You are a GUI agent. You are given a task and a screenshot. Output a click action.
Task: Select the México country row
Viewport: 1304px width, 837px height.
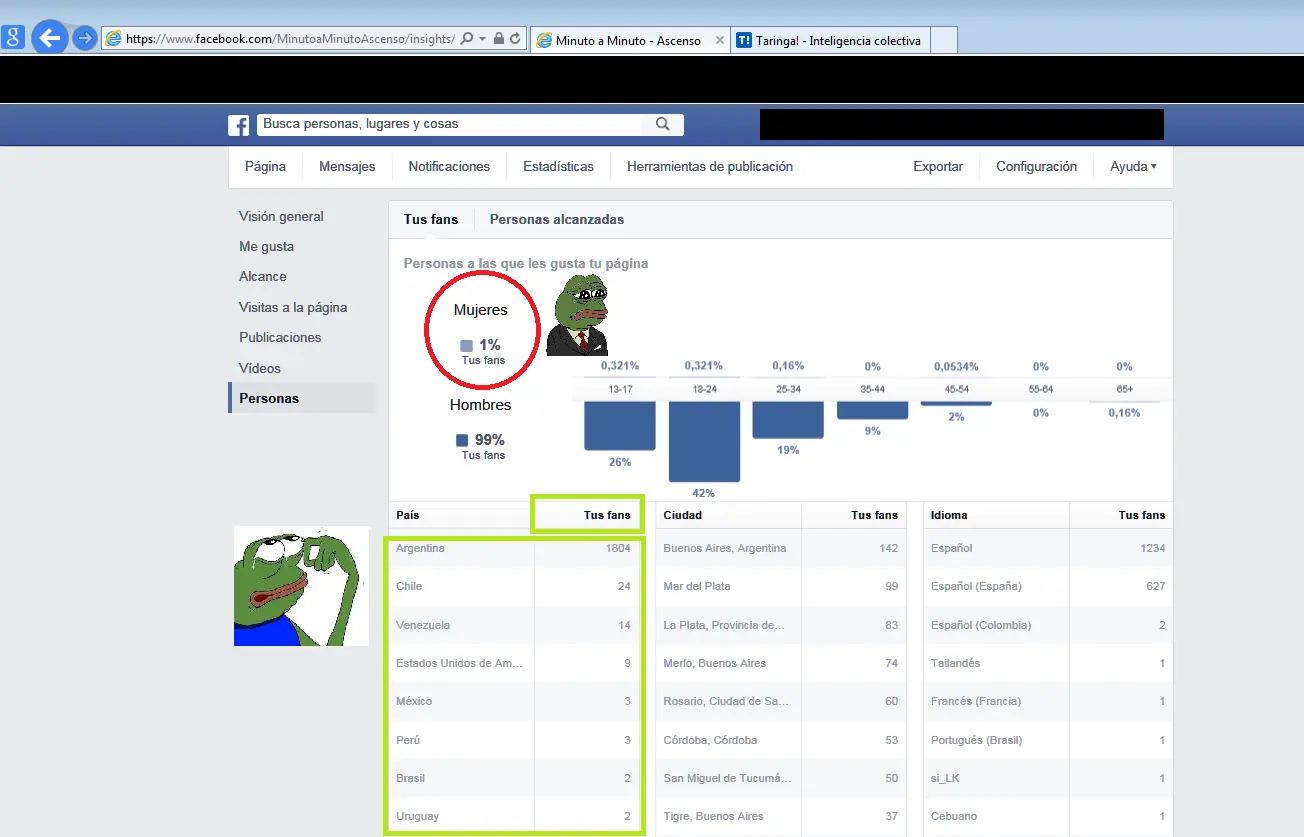click(x=515, y=701)
